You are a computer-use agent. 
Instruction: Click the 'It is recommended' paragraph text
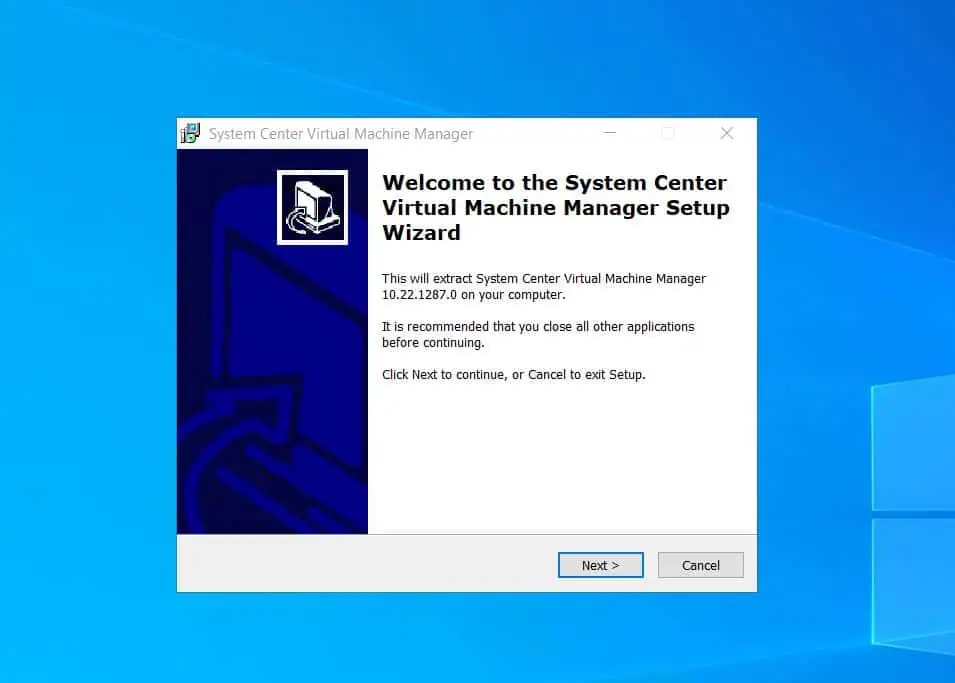(538, 334)
